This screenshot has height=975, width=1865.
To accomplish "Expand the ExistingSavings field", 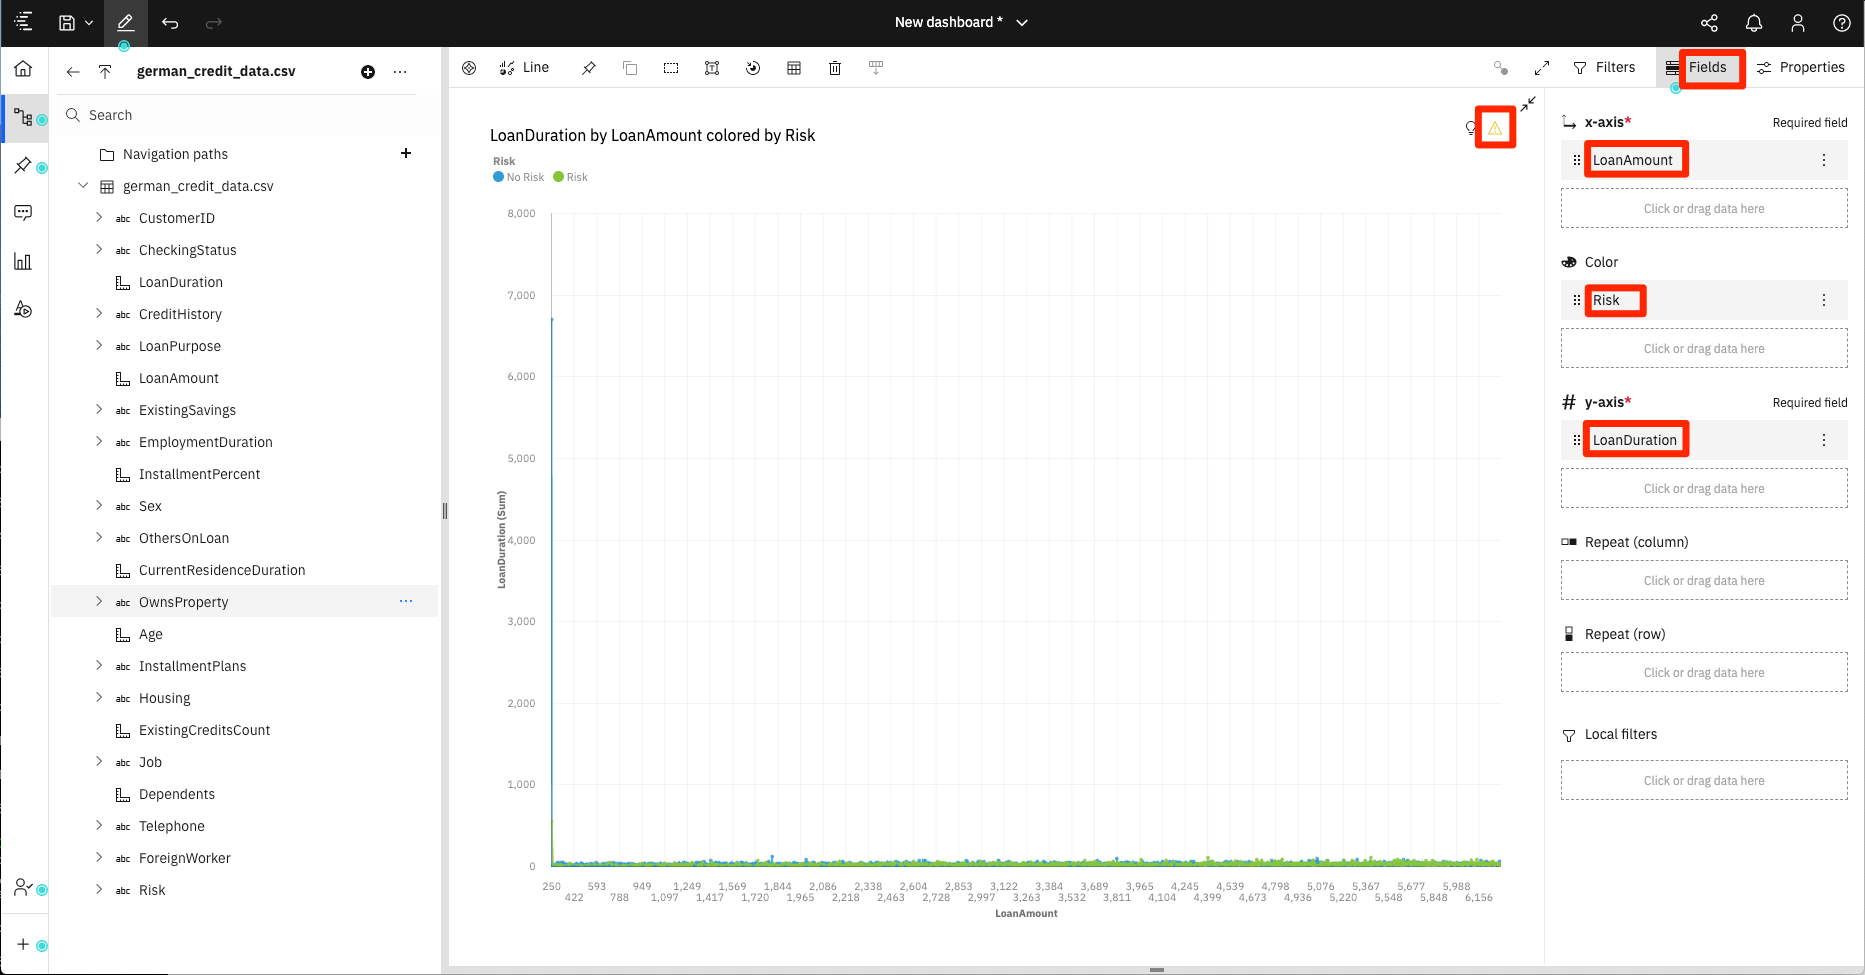I will click(98, 409).
